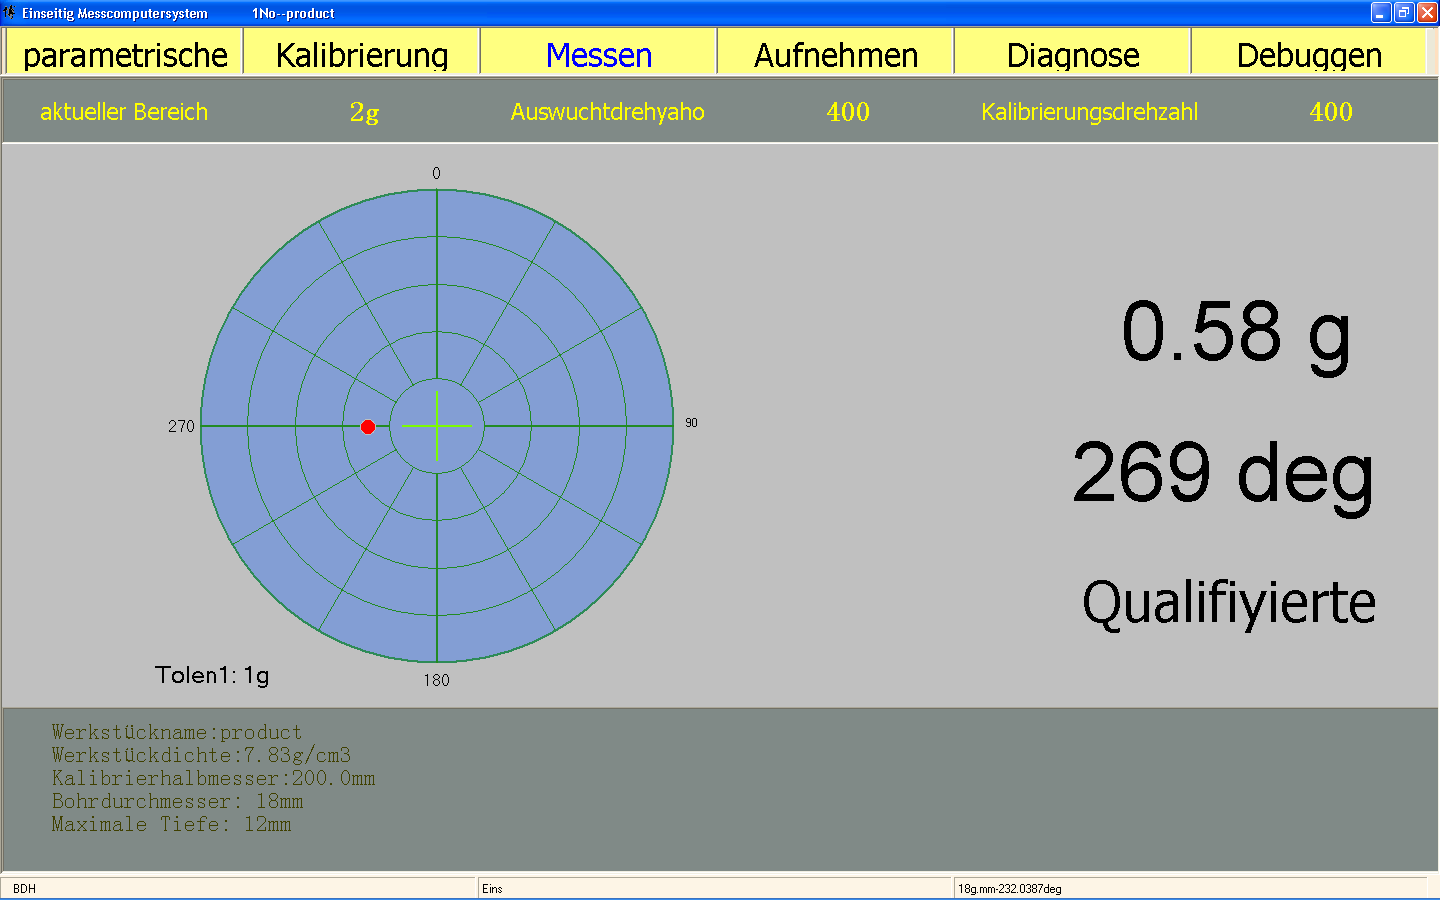Switch to the Debuggen tab
The image size is (1440, 900).
1308,54
